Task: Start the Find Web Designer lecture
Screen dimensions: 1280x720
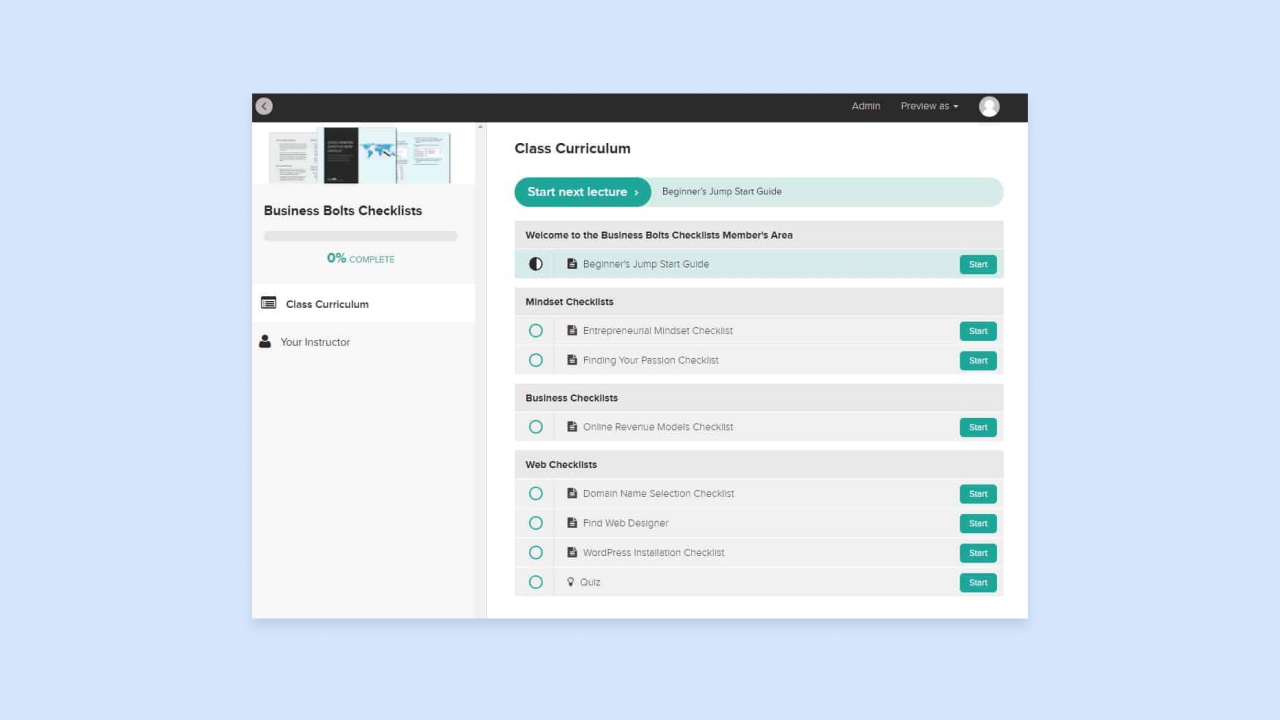Action: pos(978,523)
